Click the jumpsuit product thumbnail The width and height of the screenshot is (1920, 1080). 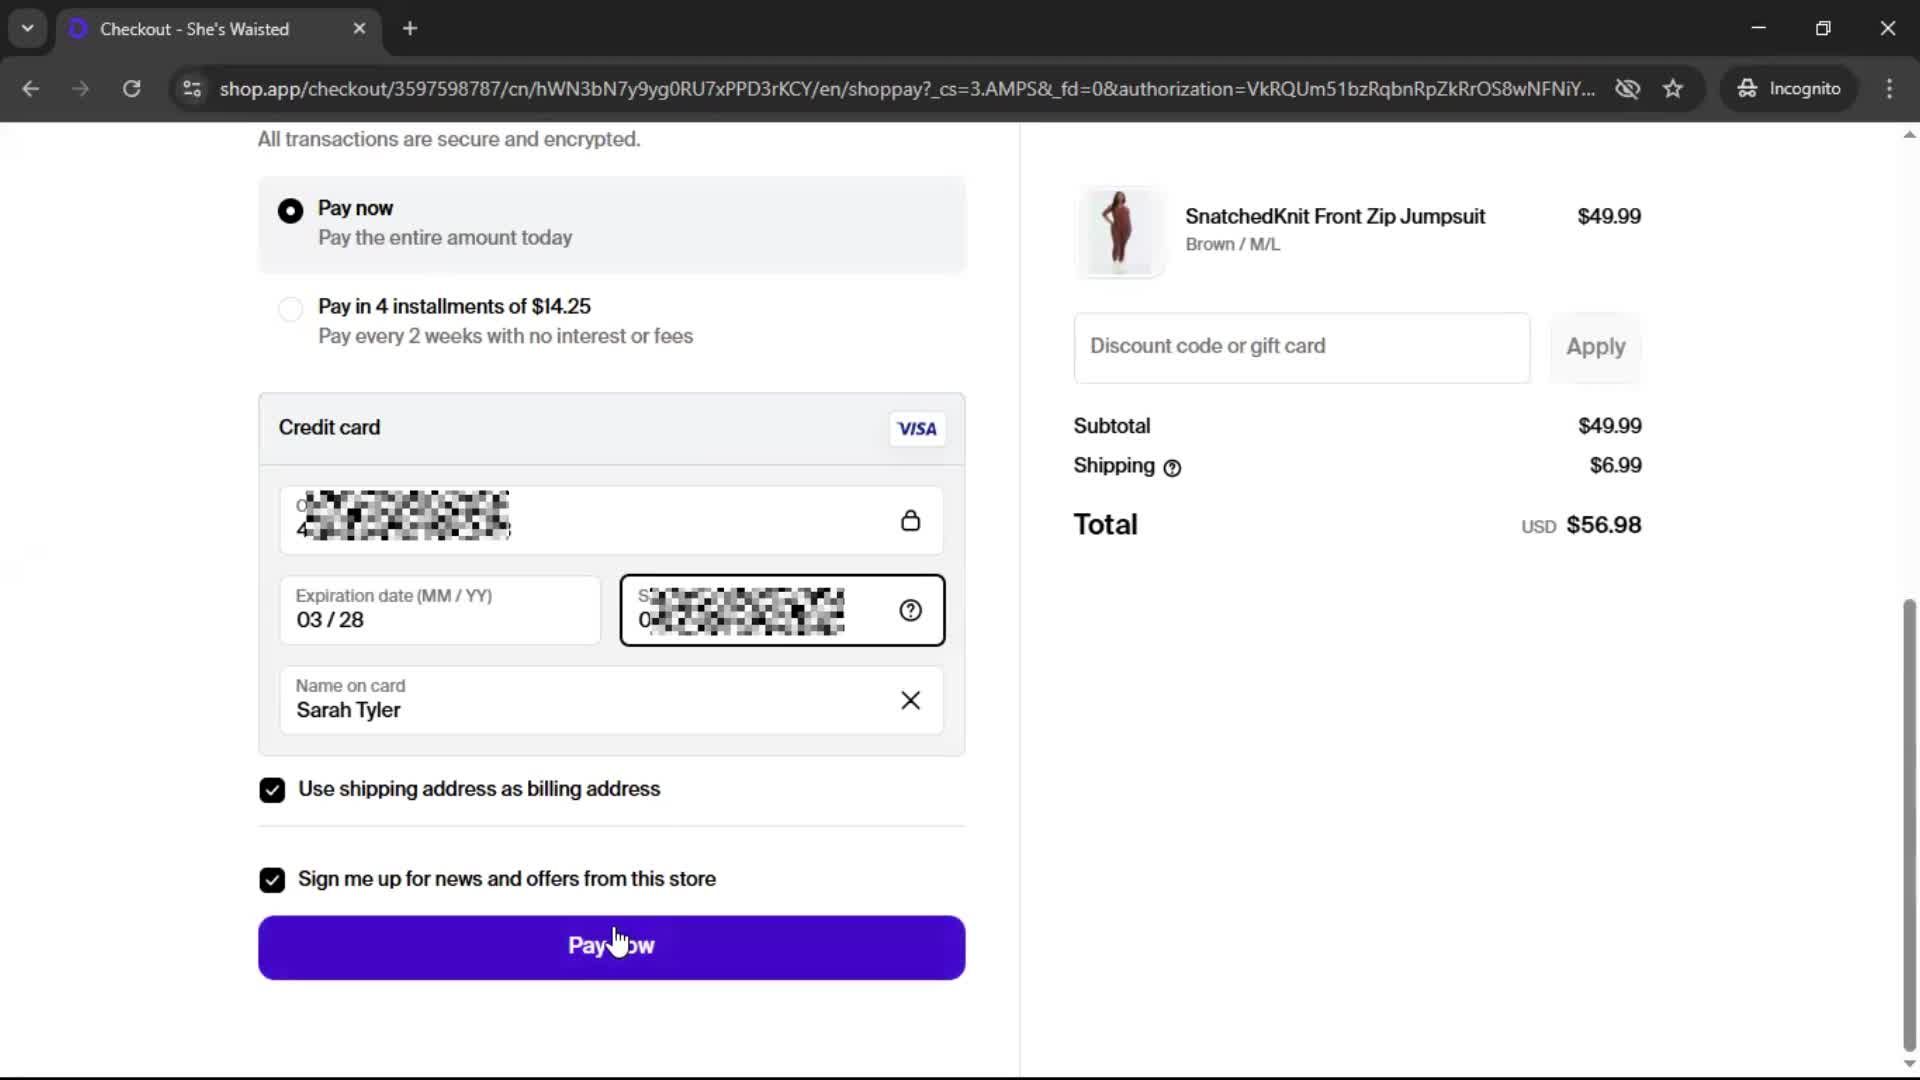[1119, 231]
